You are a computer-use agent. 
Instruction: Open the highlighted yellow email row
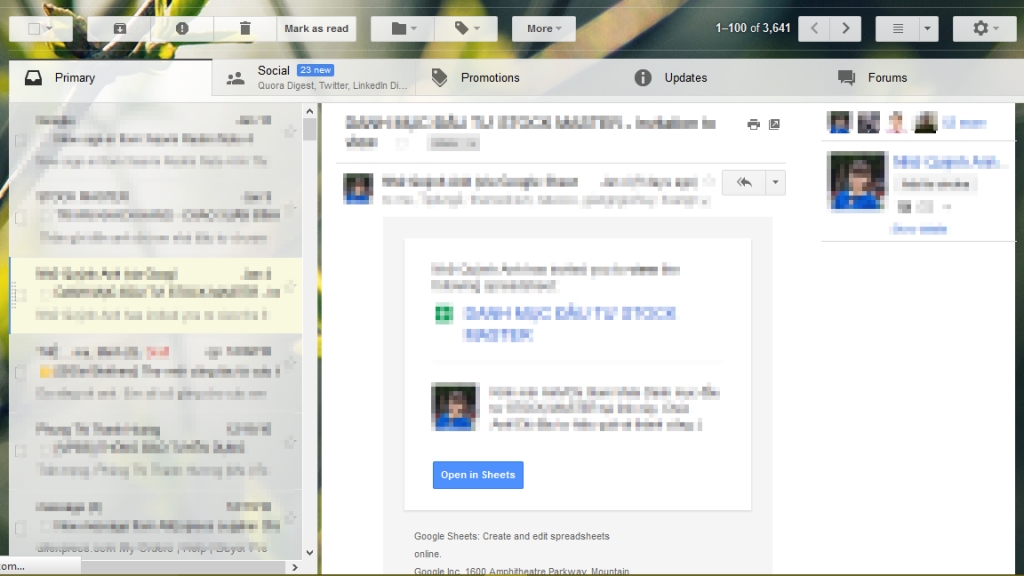pos(156,295)
